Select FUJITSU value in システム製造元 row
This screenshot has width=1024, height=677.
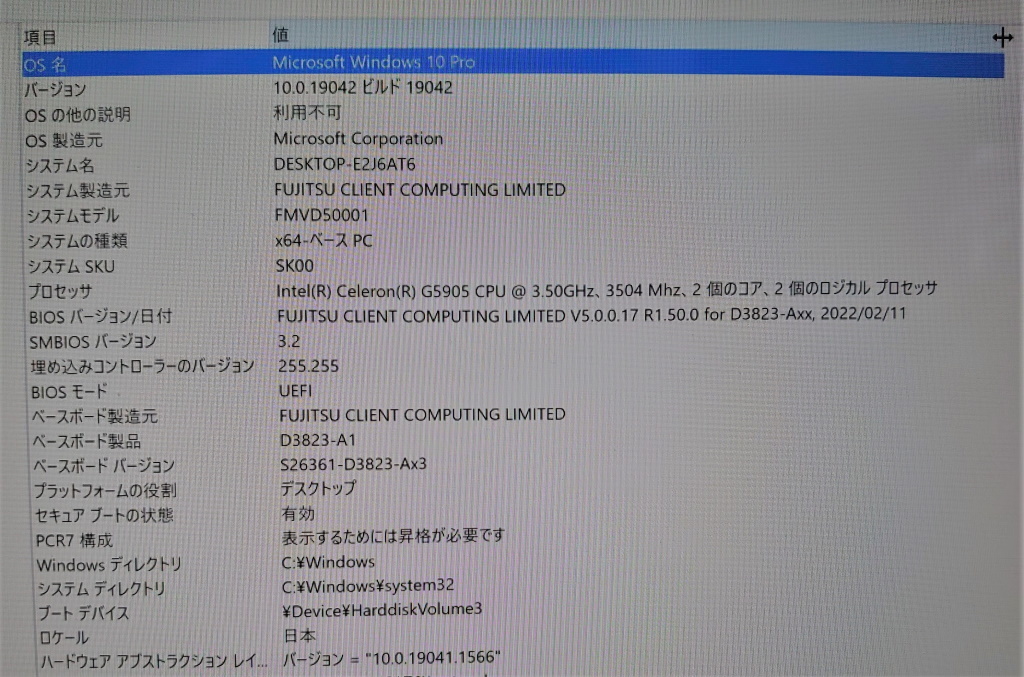point(420,190)
